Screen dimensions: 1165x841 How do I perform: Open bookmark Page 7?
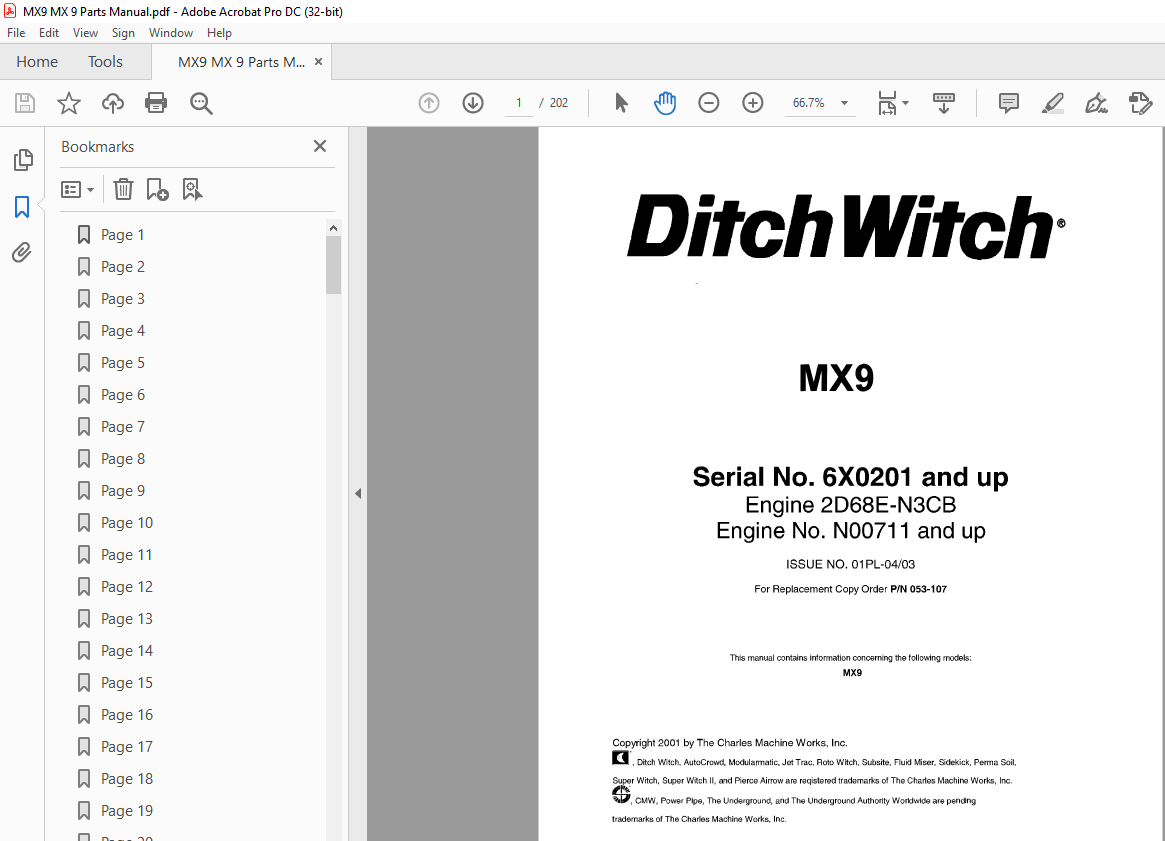(x=123, y=426)
